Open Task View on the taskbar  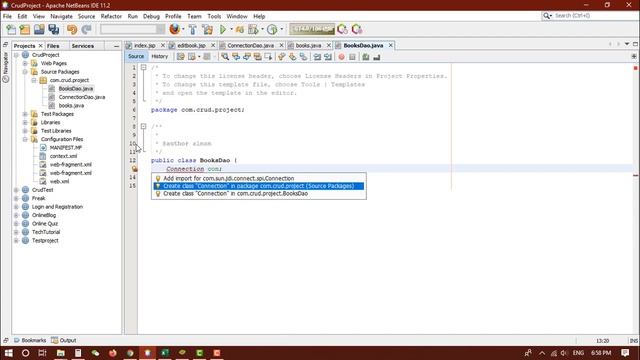42,353
